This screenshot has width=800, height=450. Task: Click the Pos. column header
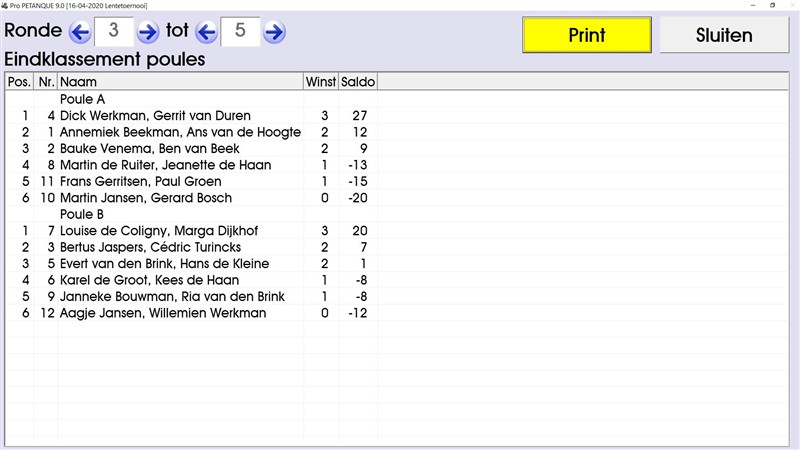pyautogui.click(x=19, y=82)
